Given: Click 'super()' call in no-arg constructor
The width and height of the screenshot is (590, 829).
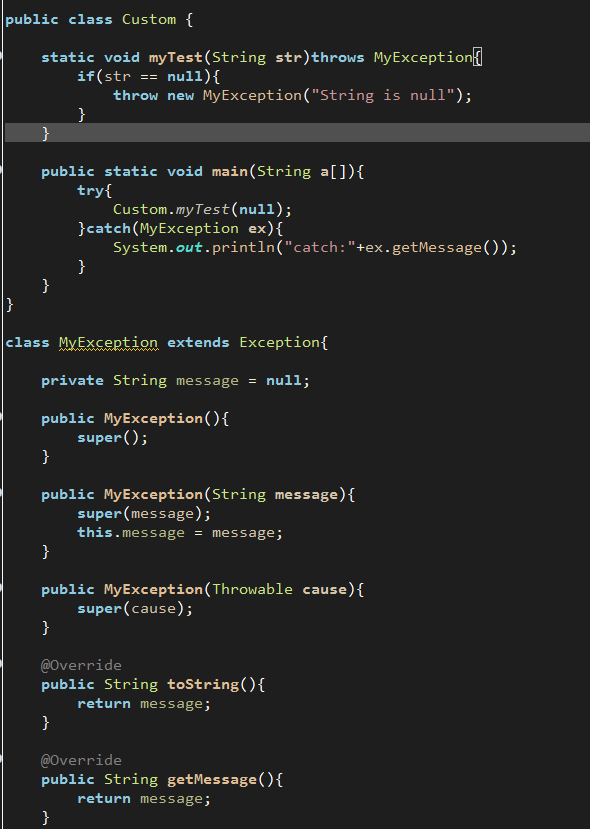Looking at the screenshot, I should (108, 438).
